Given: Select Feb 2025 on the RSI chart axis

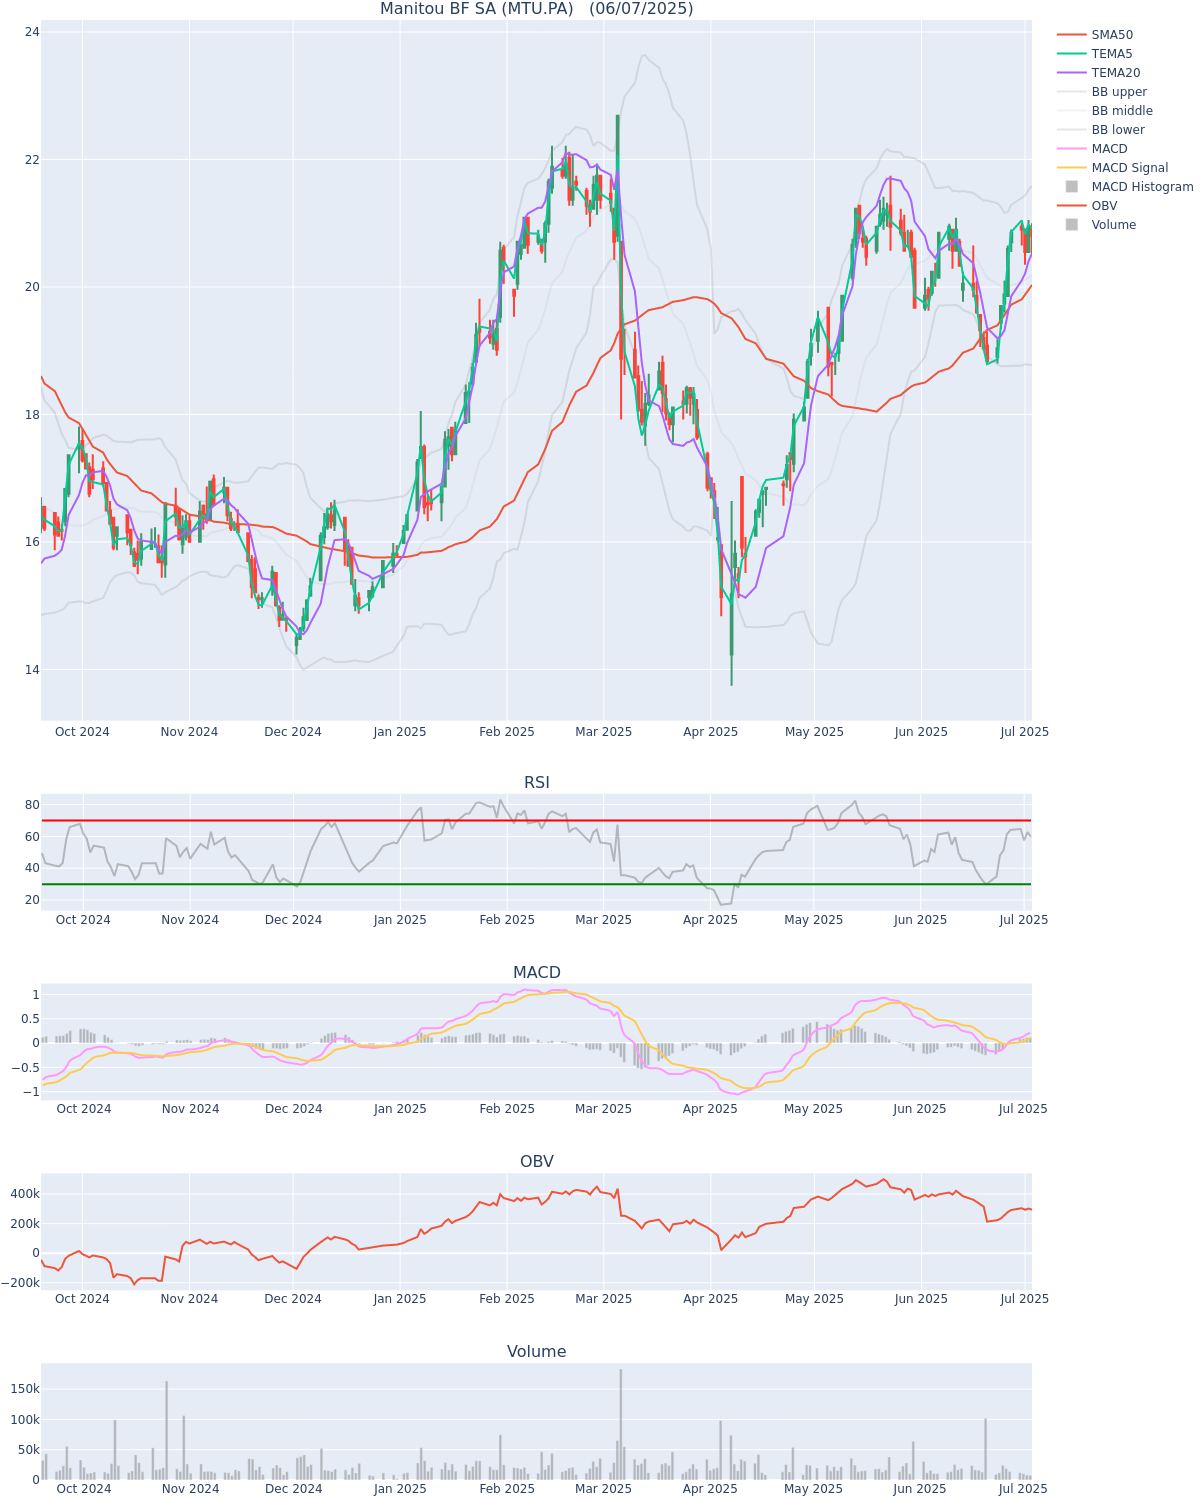Looking at the screenshot, I should (507, 920).
